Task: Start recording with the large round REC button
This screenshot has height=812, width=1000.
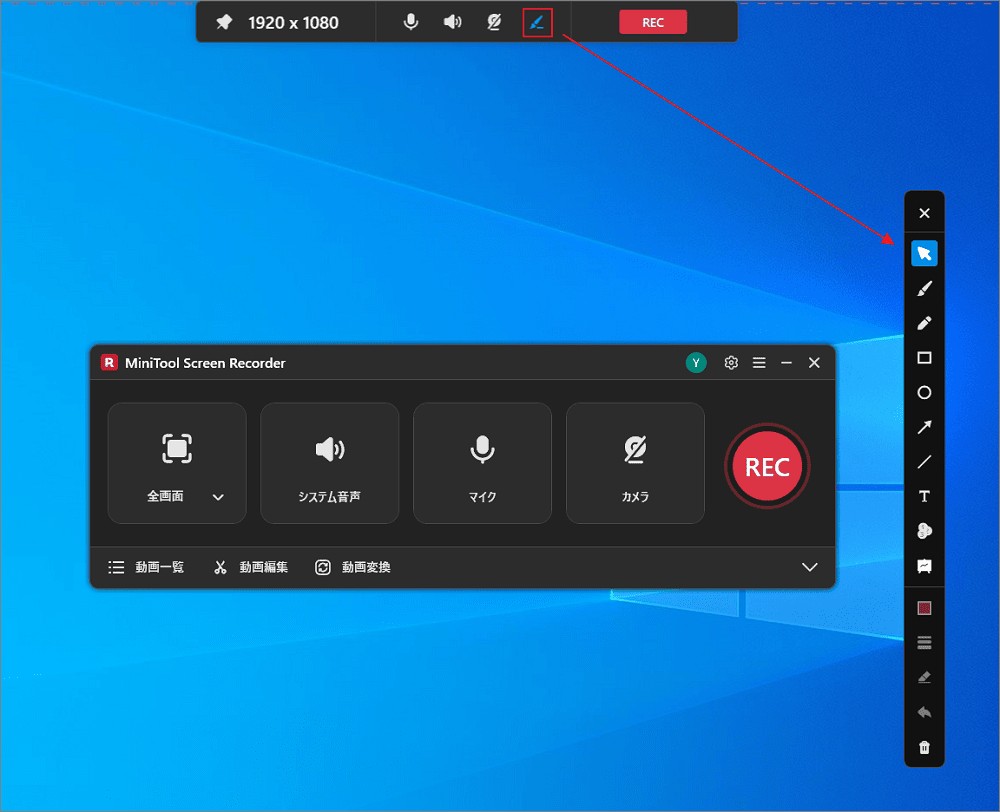Action: (x=767, y=466)
